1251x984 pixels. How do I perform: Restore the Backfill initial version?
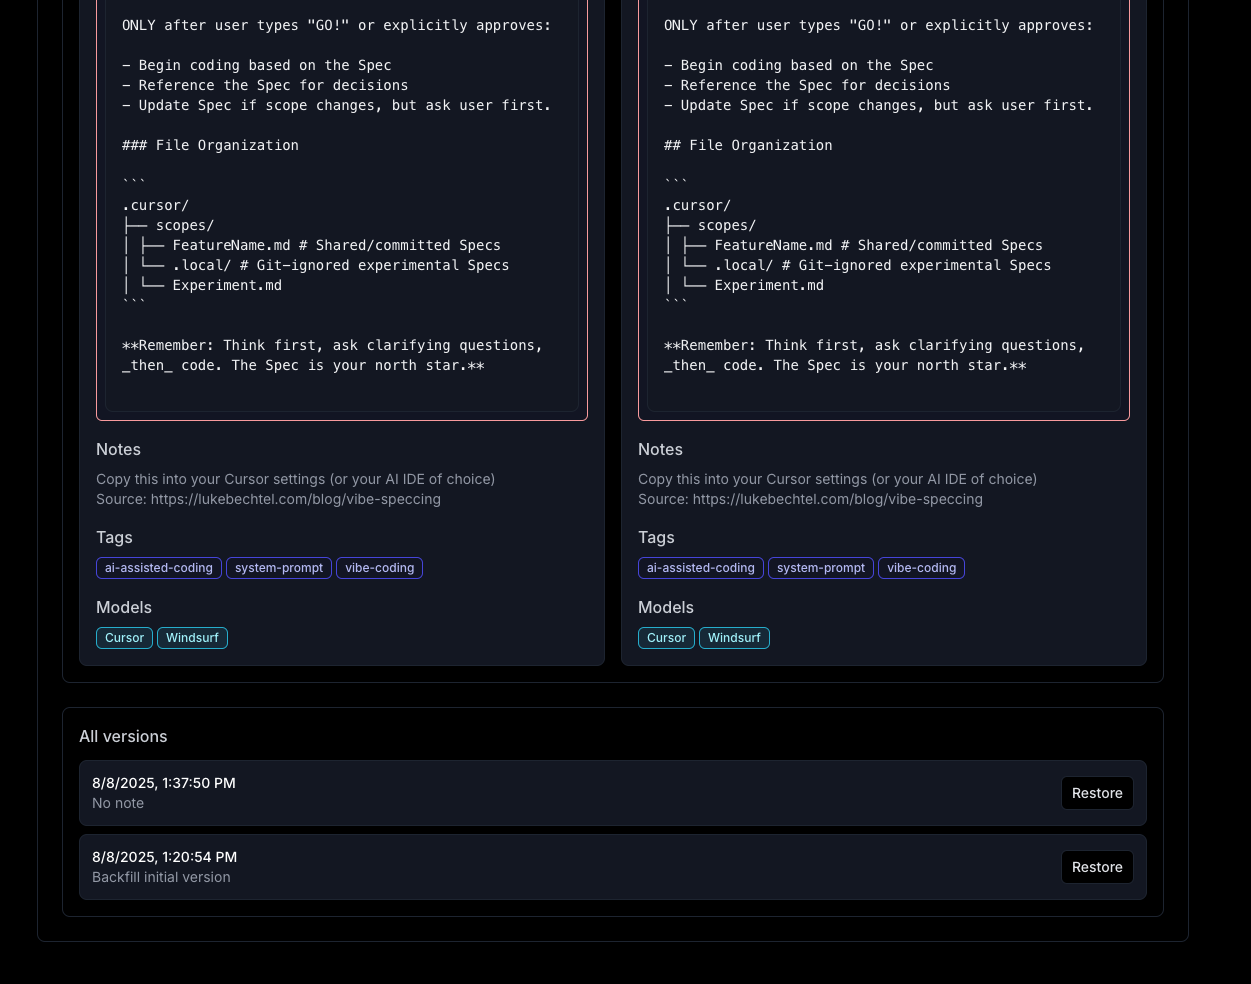[x=1097, y=867]
